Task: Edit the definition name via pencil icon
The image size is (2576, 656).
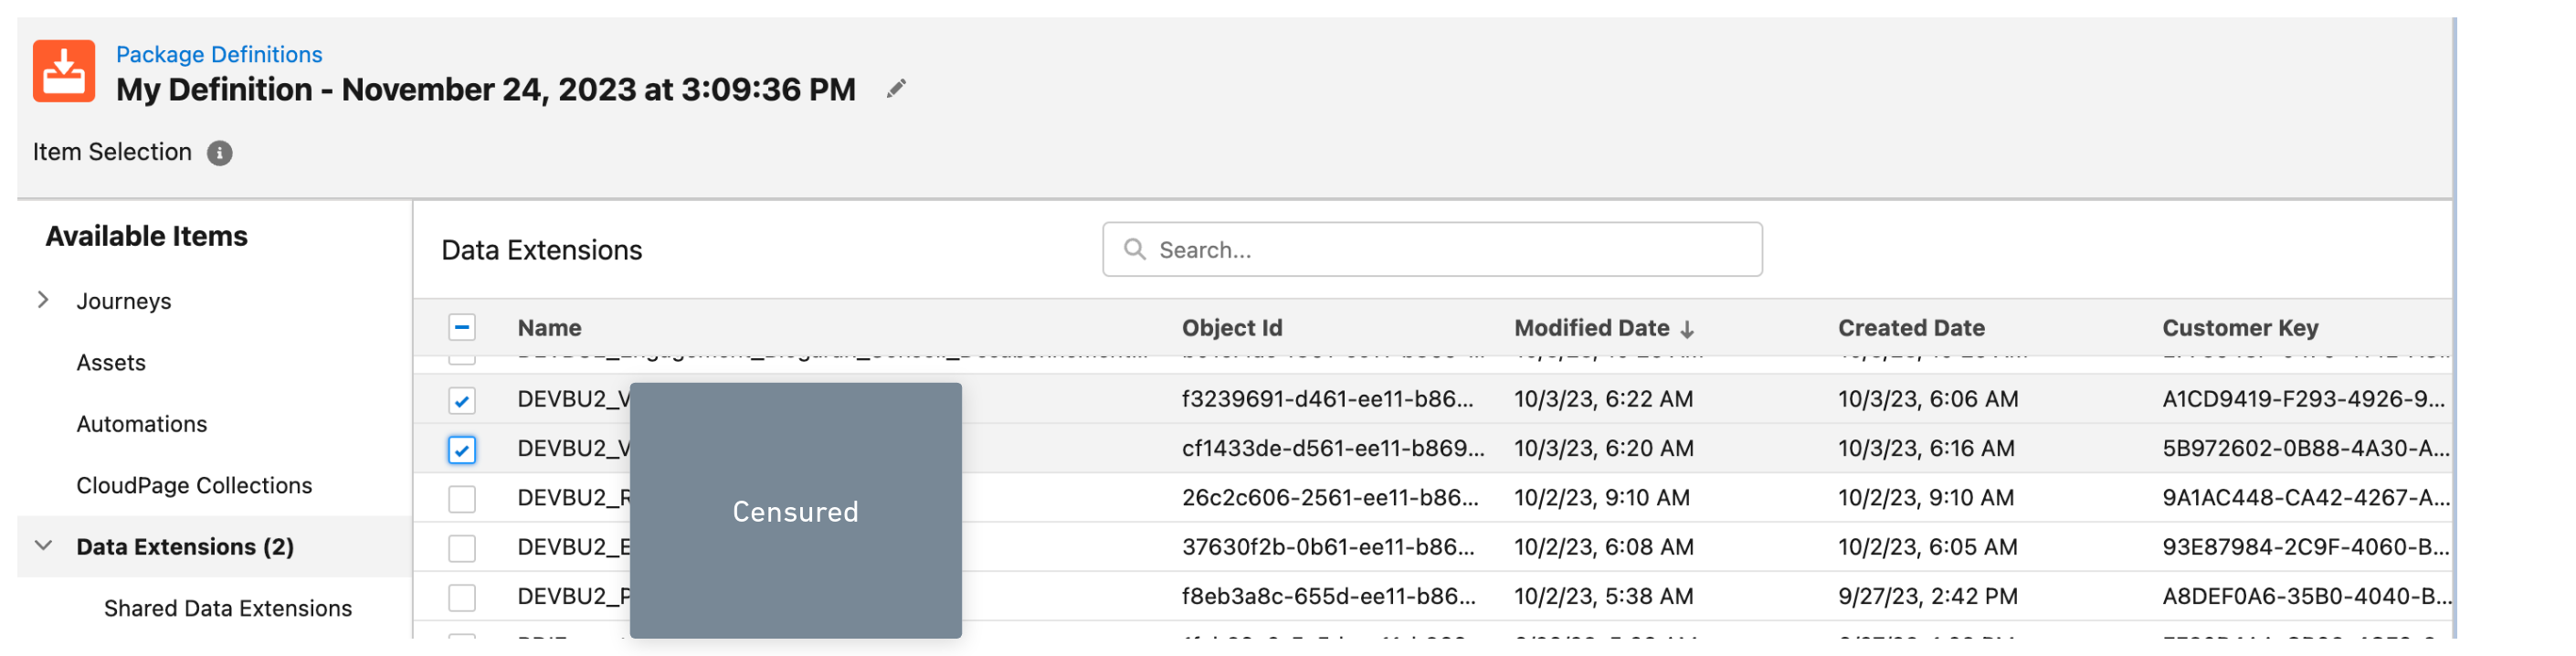Action: tap(896, 89)
